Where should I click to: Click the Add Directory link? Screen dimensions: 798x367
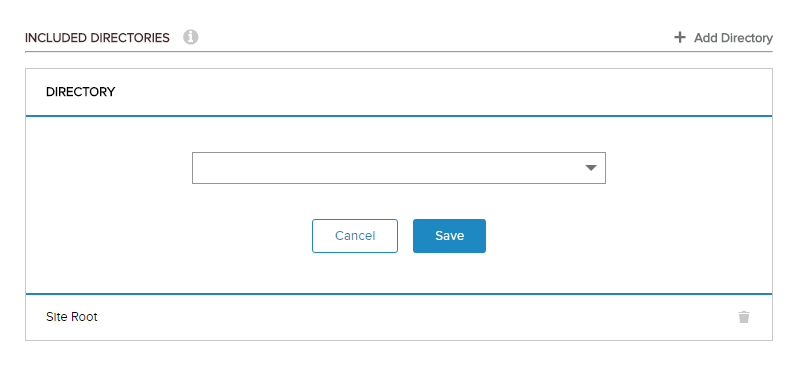tap(723, 38)
